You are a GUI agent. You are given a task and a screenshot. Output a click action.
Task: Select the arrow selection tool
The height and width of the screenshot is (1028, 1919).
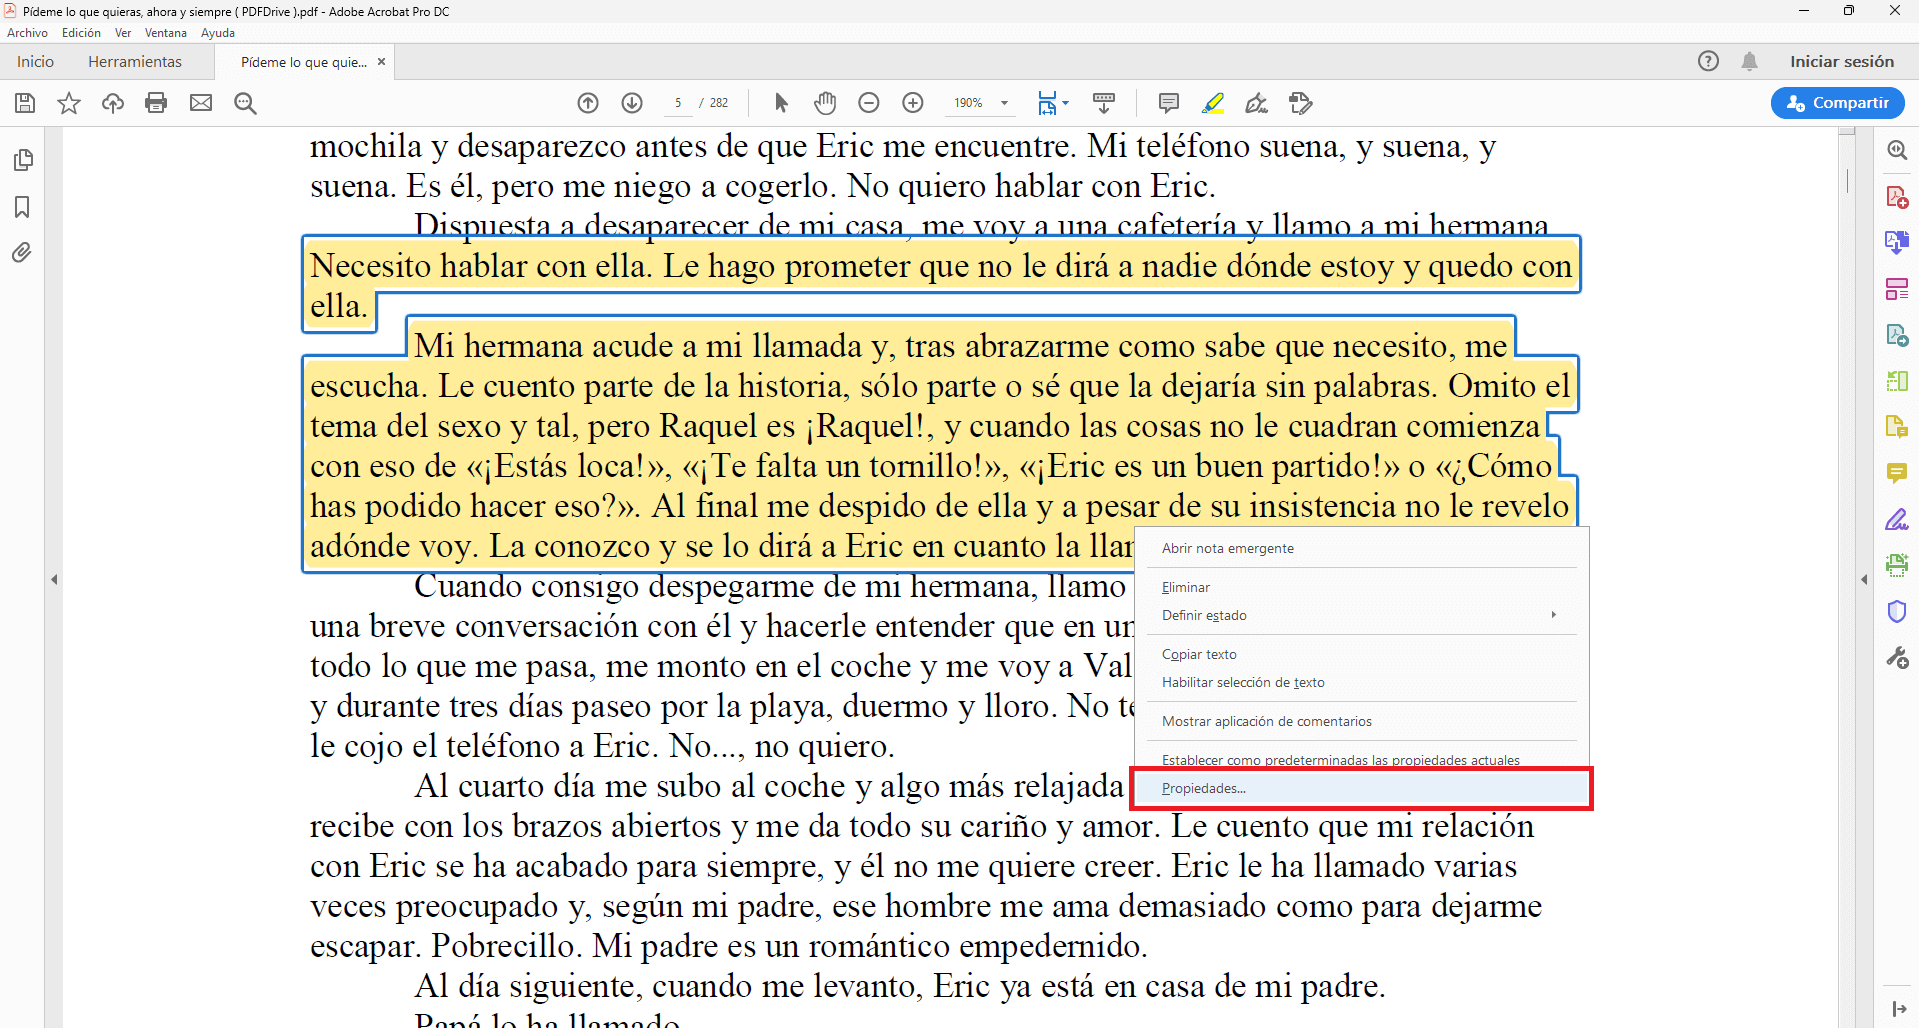click(x=781, y=103)
